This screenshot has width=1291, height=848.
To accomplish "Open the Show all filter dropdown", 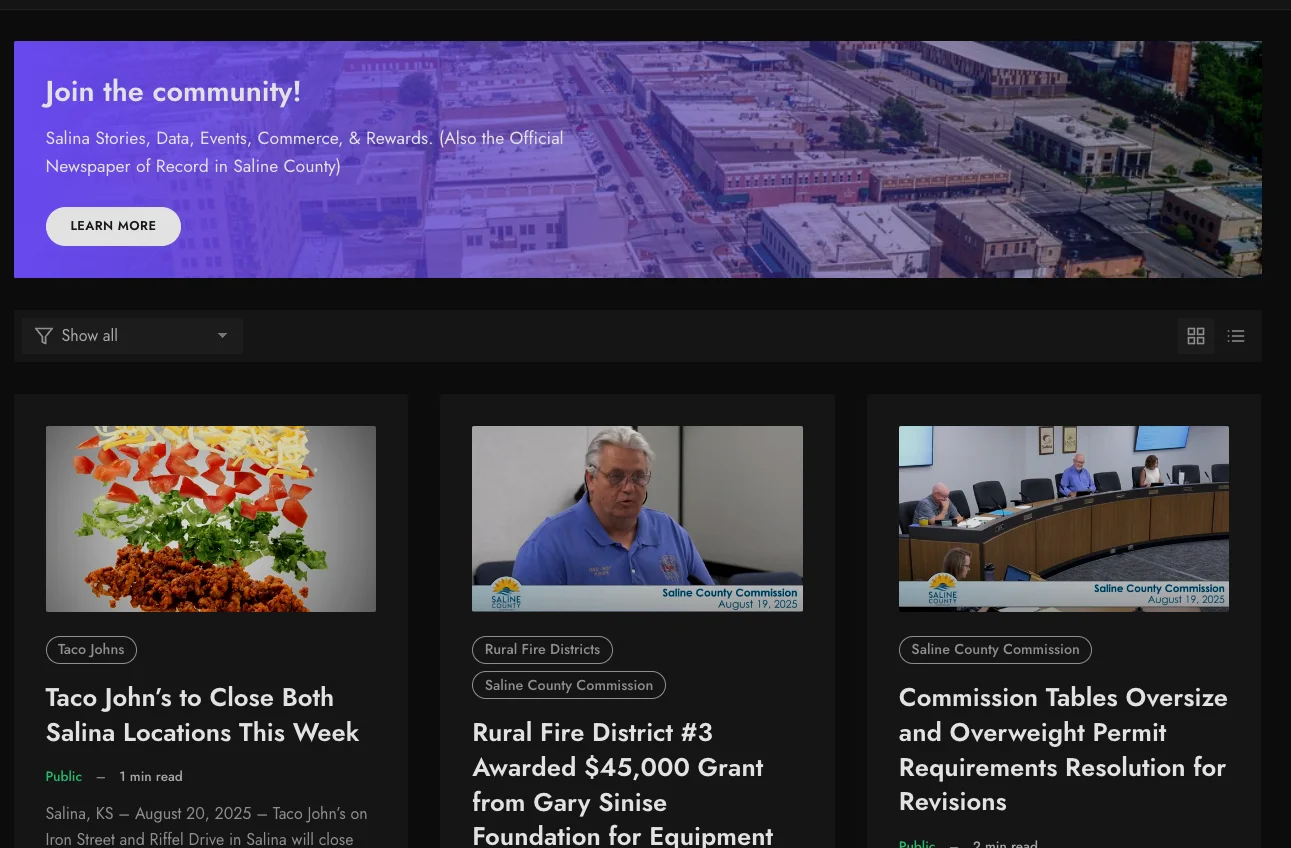I will pos(132,336).
